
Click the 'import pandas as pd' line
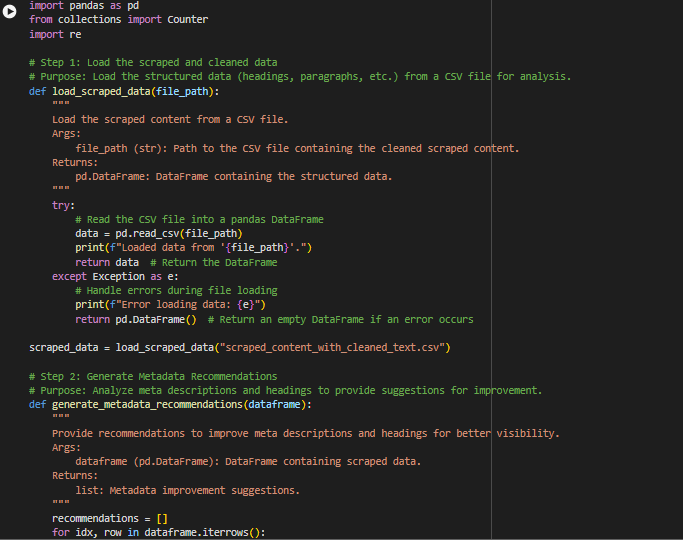pyautogui.click(x=84, y=6)
